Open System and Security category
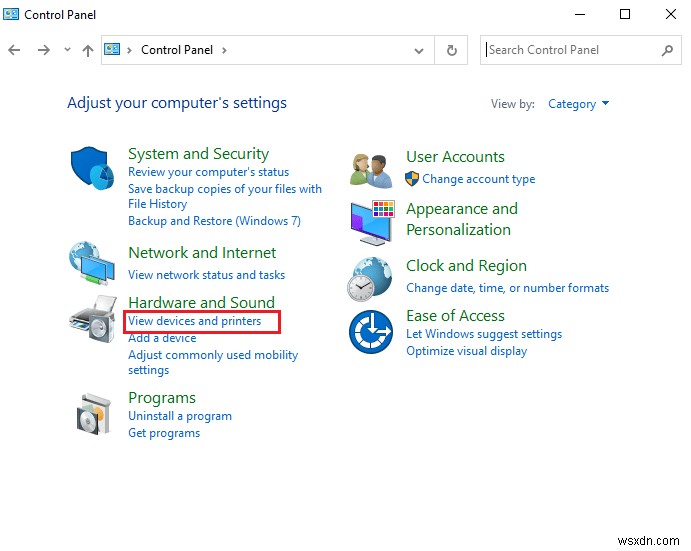 198,154
